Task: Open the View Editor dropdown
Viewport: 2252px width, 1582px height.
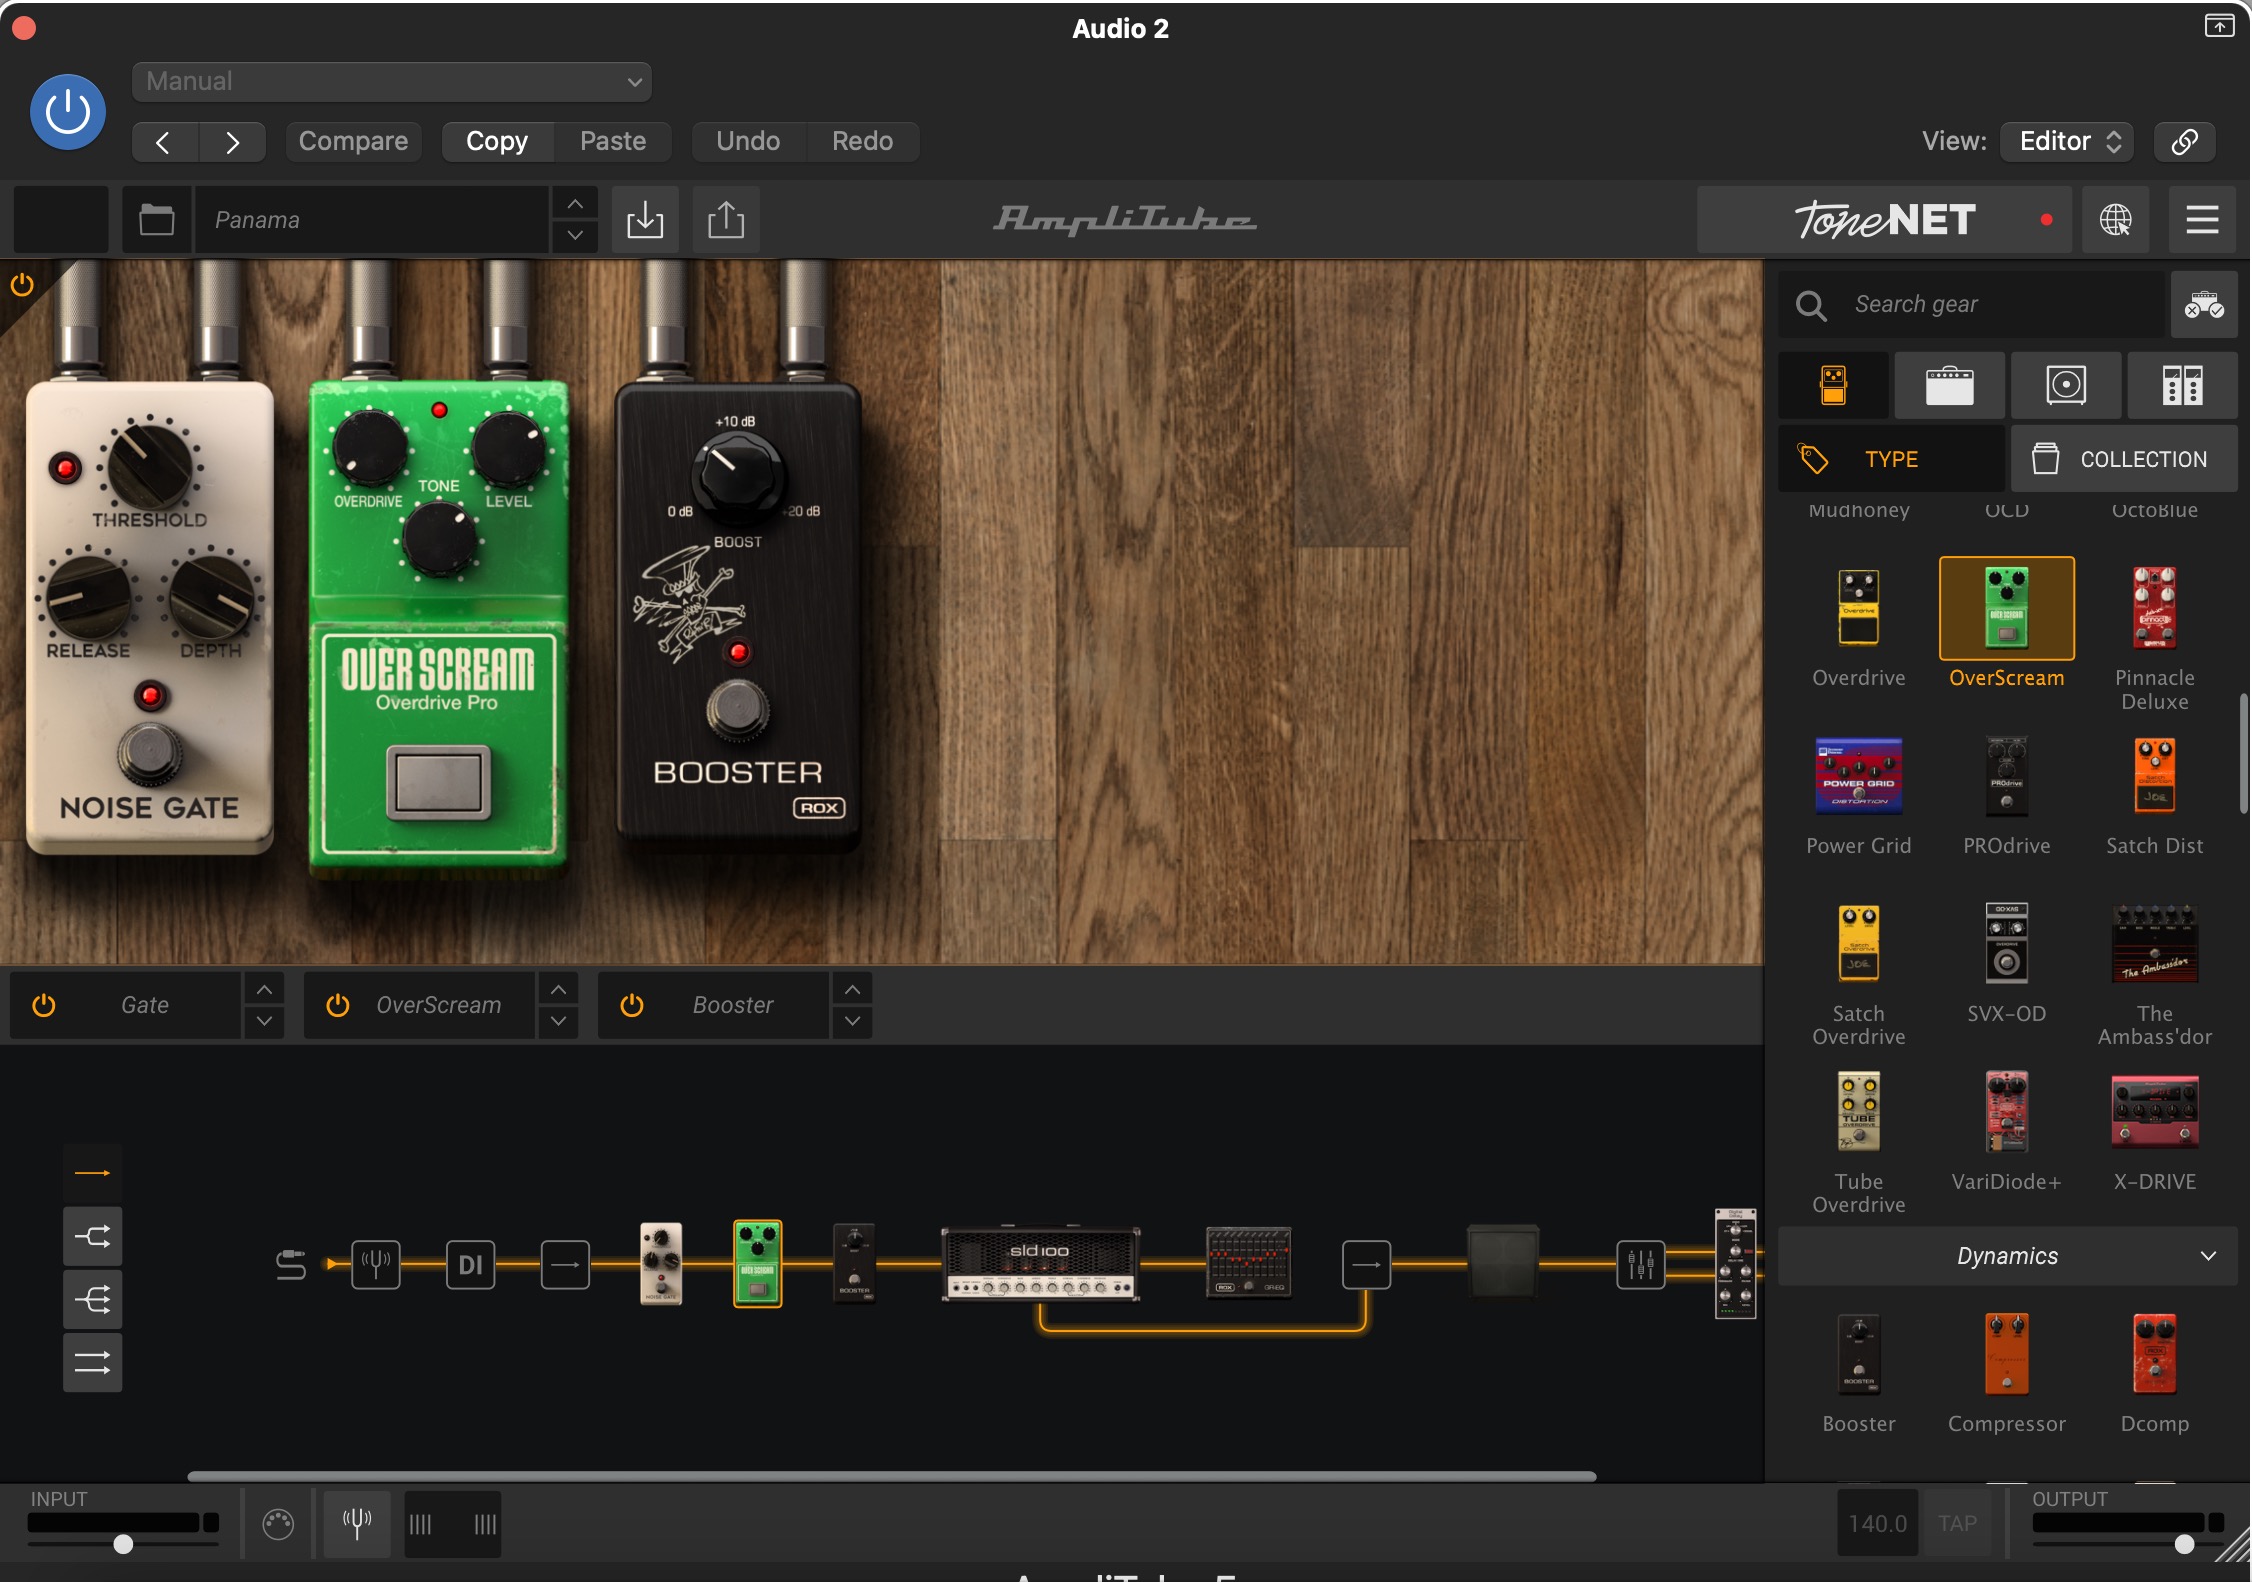Action: click(x=2067, y=141)
